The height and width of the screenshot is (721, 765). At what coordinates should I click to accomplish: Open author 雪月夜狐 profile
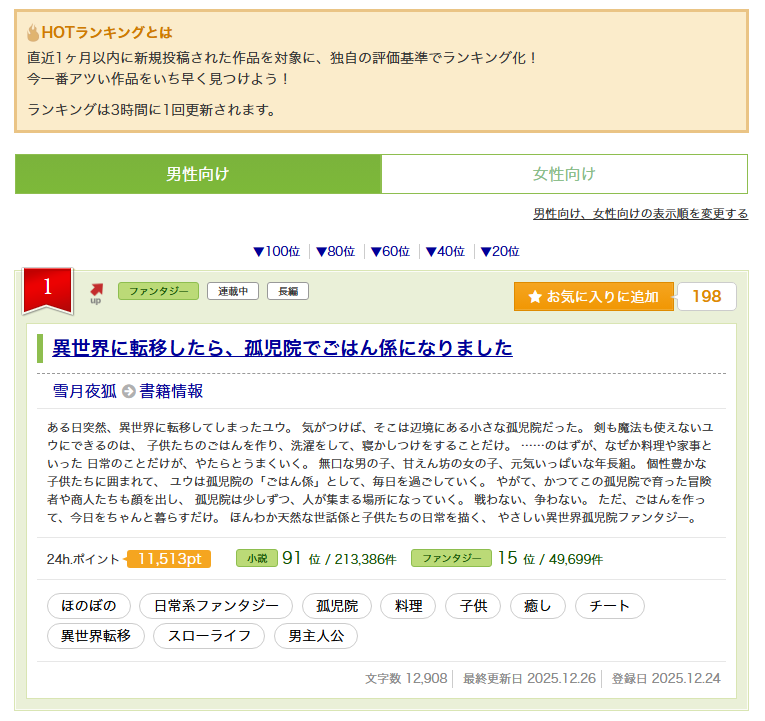coord(84,391)
